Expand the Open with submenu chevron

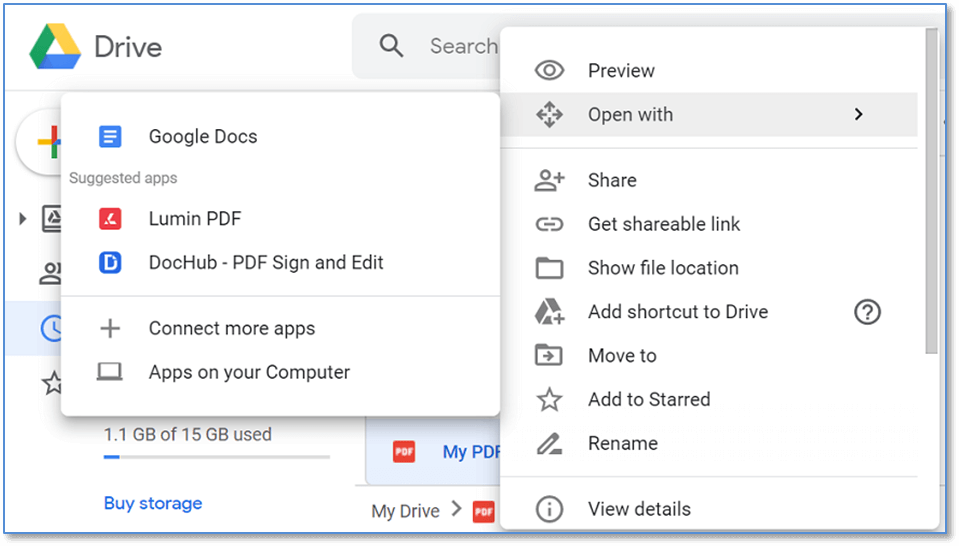point(859,114)
